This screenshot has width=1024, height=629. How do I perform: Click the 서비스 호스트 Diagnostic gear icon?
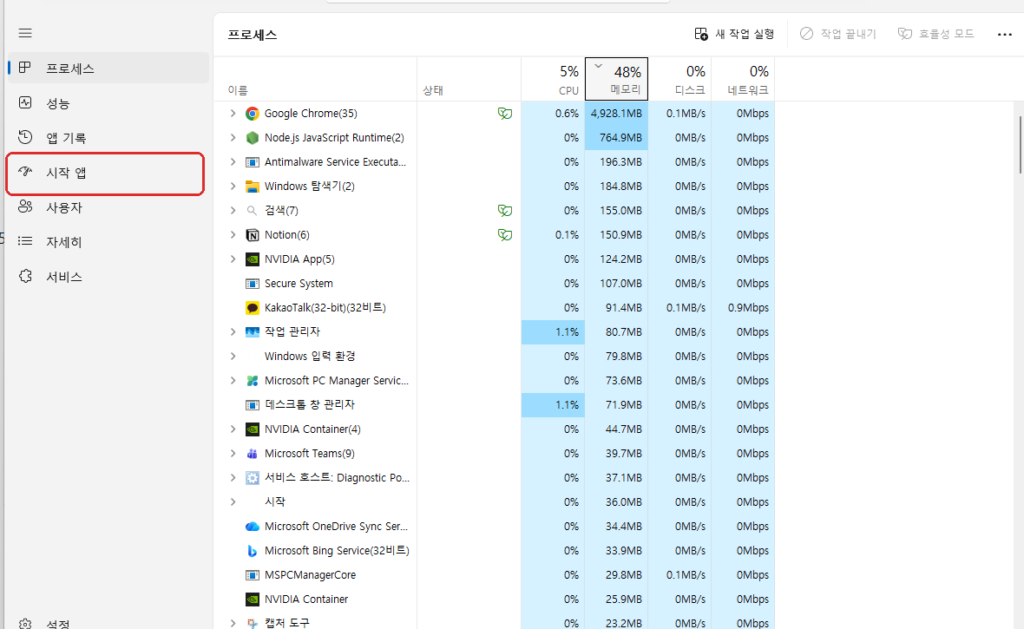coord(252,478)
